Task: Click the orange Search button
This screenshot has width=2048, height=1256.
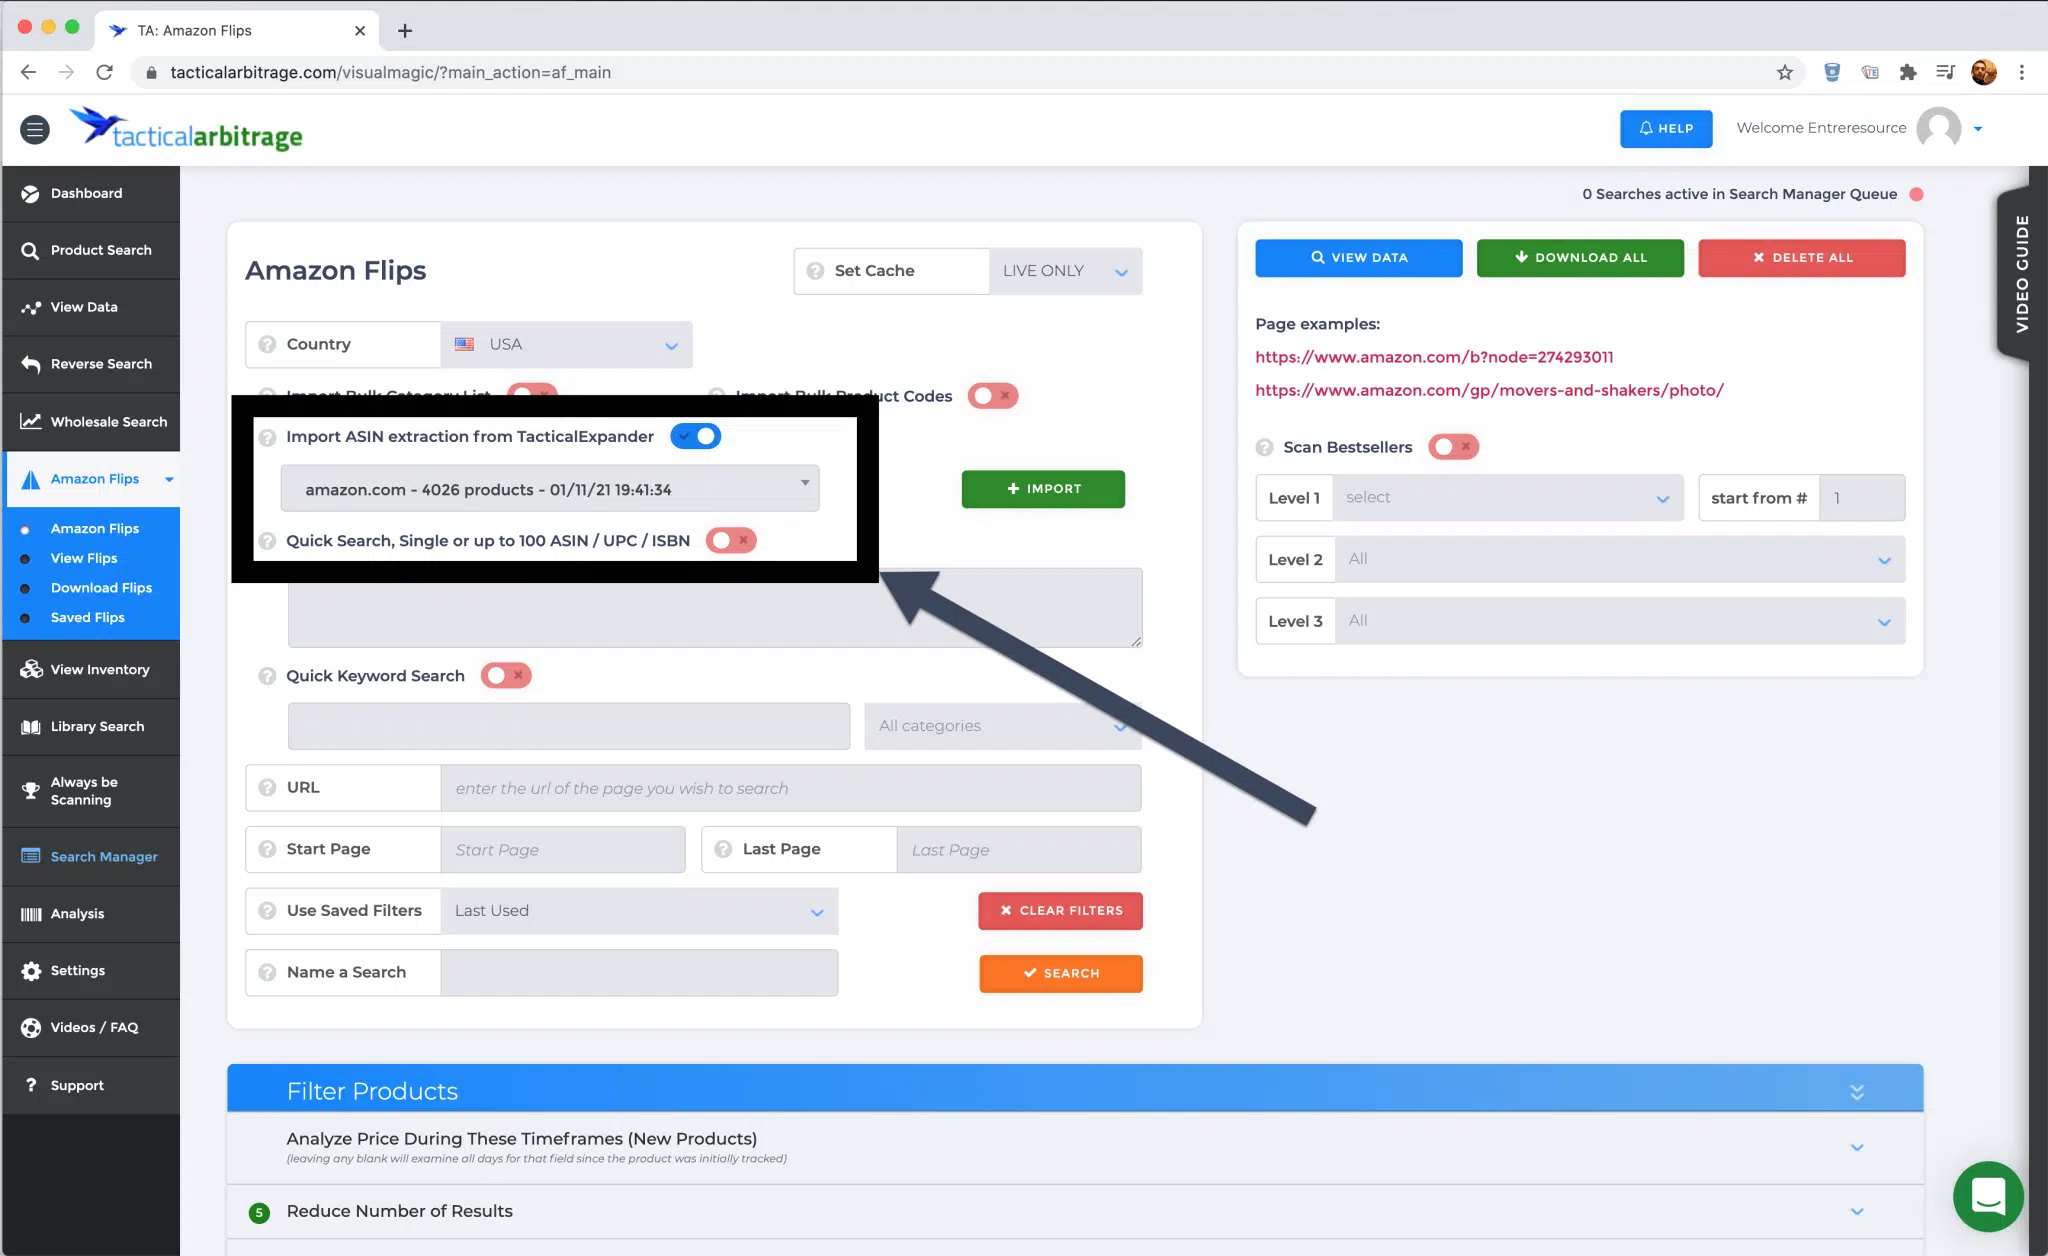Action: pyautogui.click(x=1061, y=972)
